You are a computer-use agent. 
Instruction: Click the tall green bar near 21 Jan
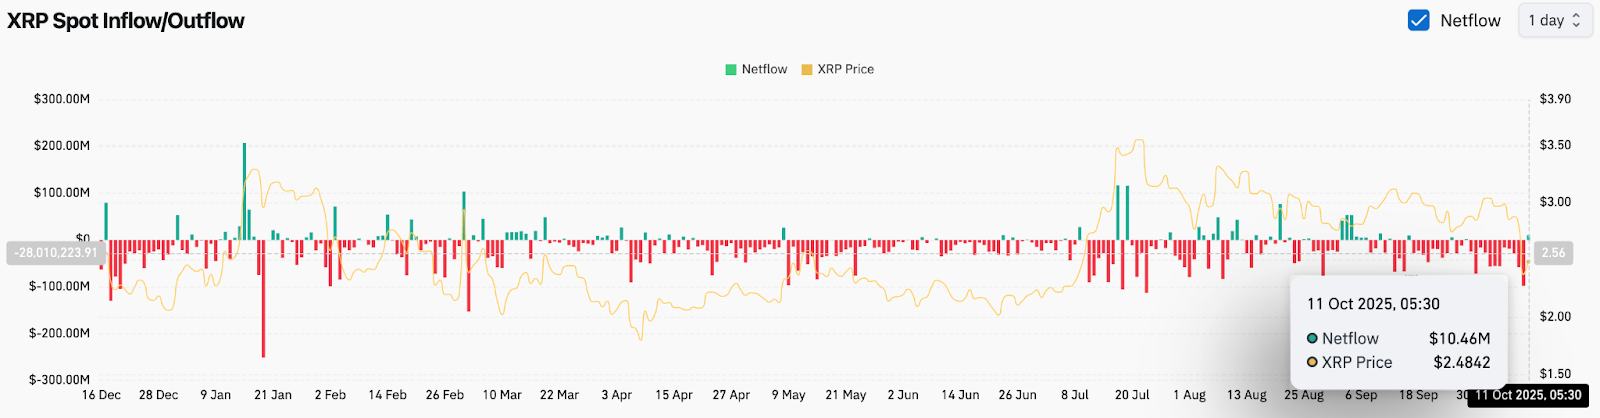244,190
